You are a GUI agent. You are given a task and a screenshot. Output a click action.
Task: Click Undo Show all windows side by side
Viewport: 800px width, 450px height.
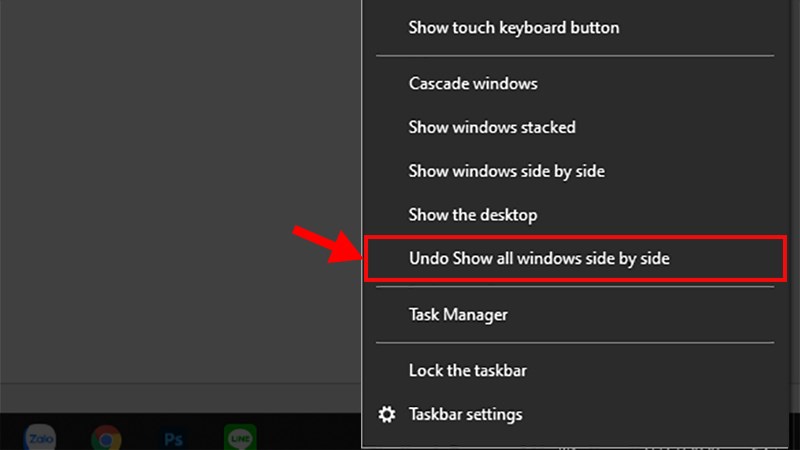click(x=575, y=259)
